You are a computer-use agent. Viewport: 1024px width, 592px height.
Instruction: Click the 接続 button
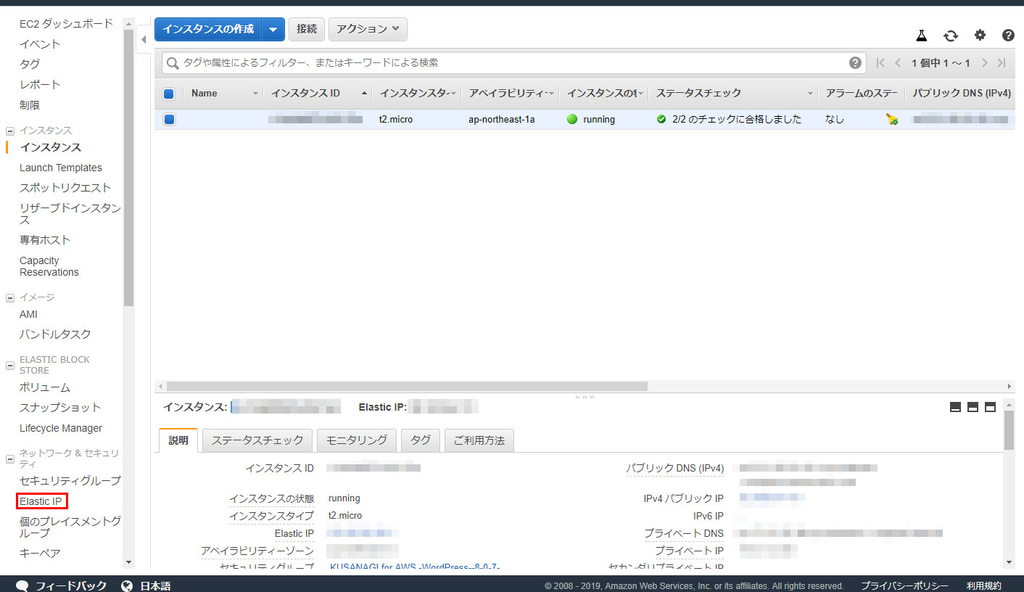click(x=306, y=28)
